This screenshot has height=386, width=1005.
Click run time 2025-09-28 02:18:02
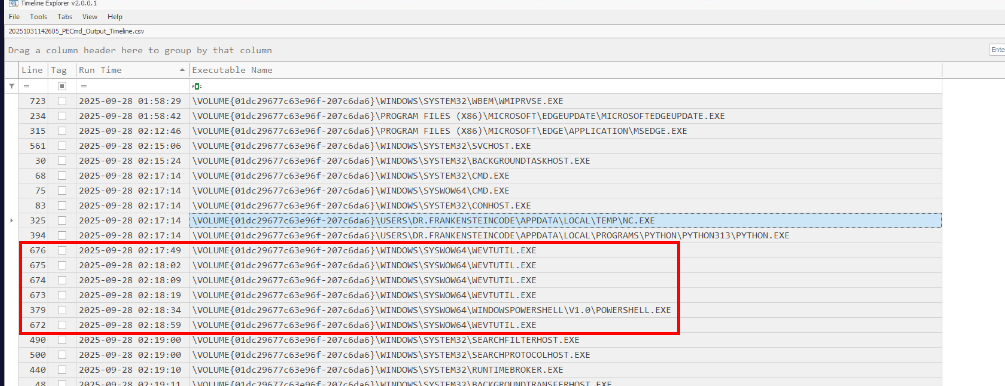pos(129,265)
